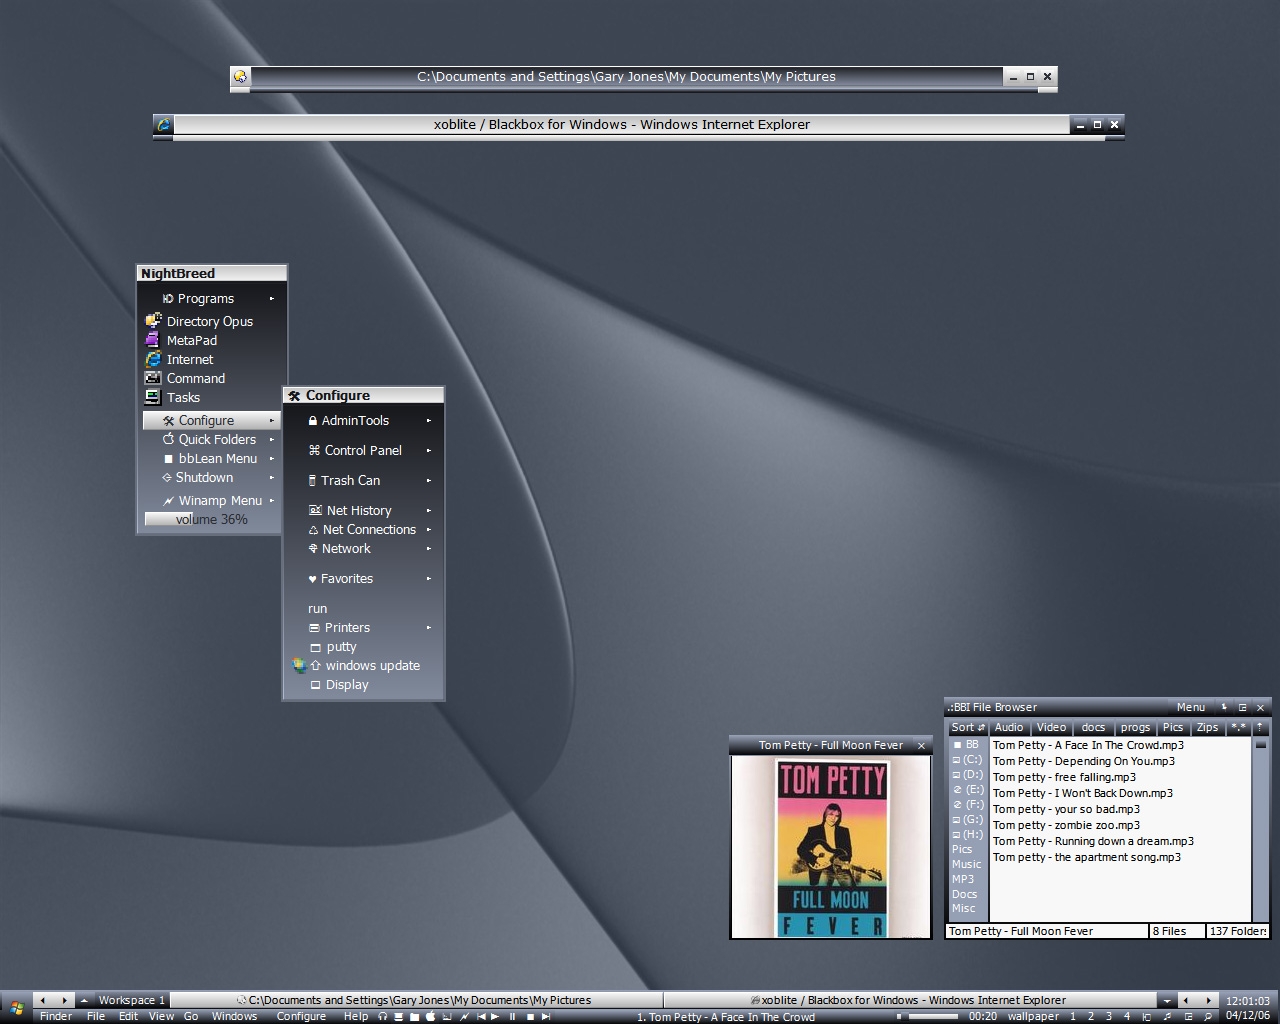Skip to next track in bottom bar
The image size is (1280, 1024).
coord(546,1016)
